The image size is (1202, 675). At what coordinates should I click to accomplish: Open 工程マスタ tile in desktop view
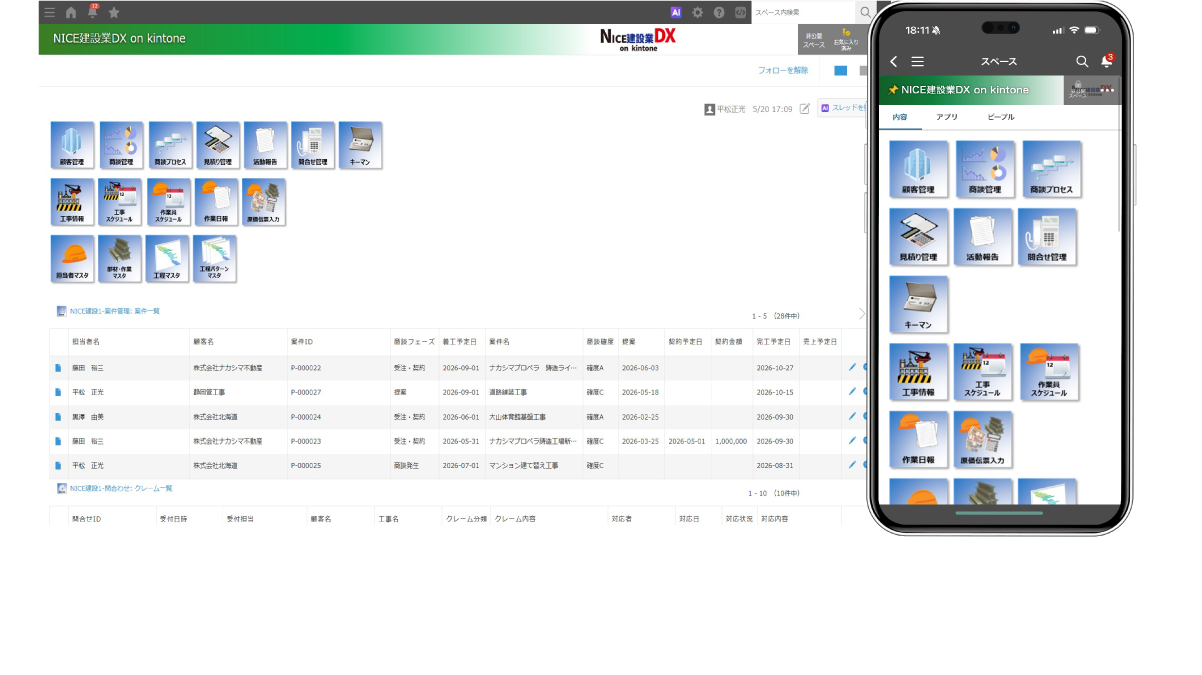(168, 259)
